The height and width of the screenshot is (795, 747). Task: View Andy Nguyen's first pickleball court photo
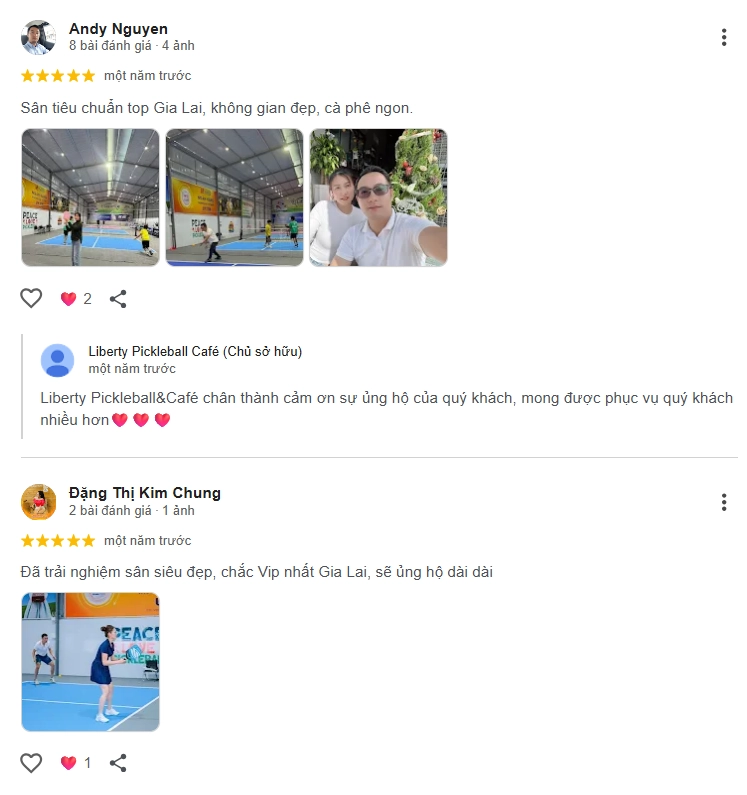90,197
